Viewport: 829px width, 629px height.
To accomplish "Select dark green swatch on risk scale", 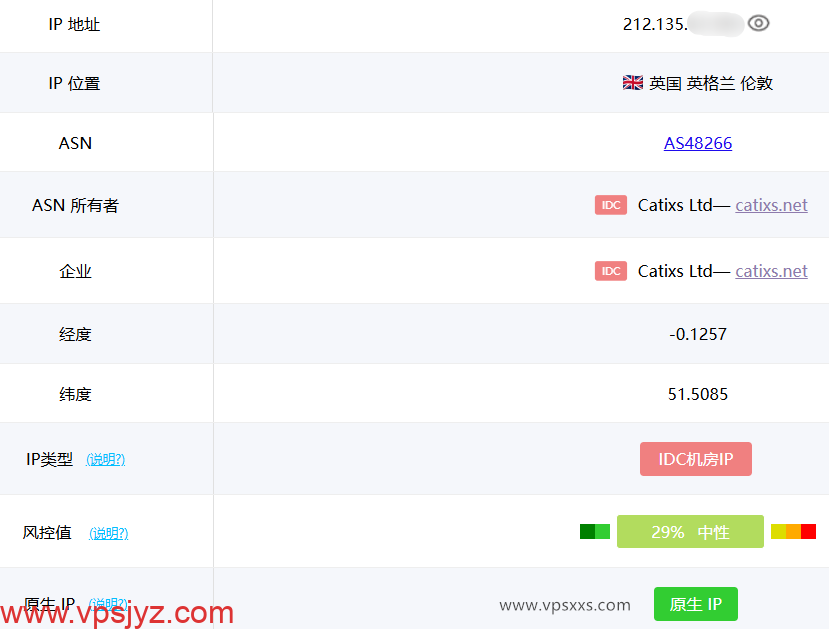I will pyautogui.click(x=587, y=532).
